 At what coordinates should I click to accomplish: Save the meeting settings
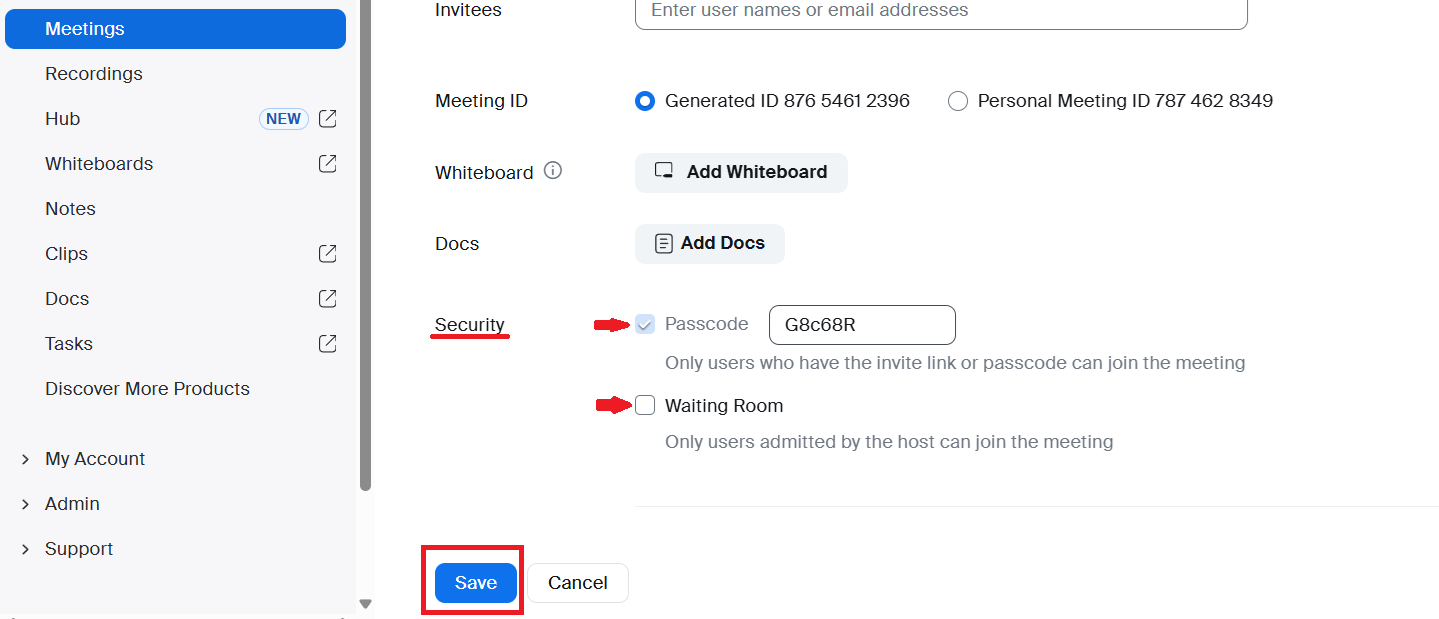(x=475, y=583)
